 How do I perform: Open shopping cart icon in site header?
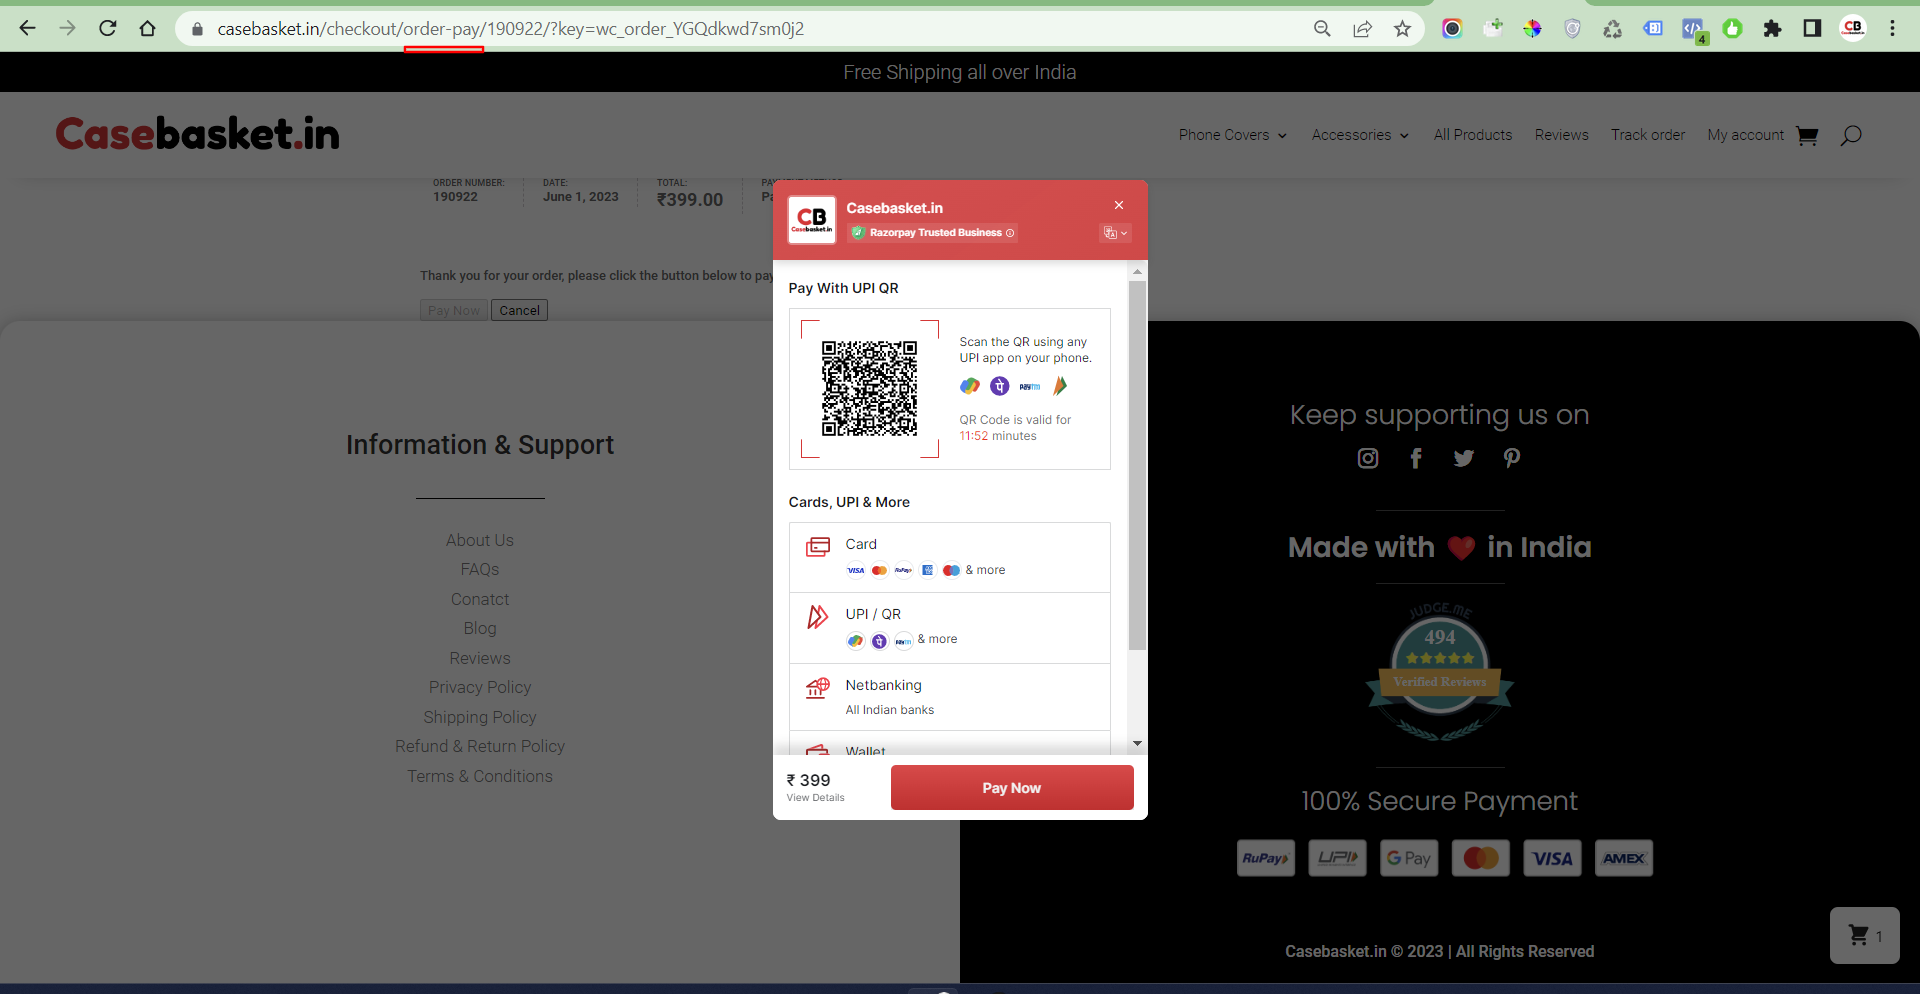[x=1807, y=135]
